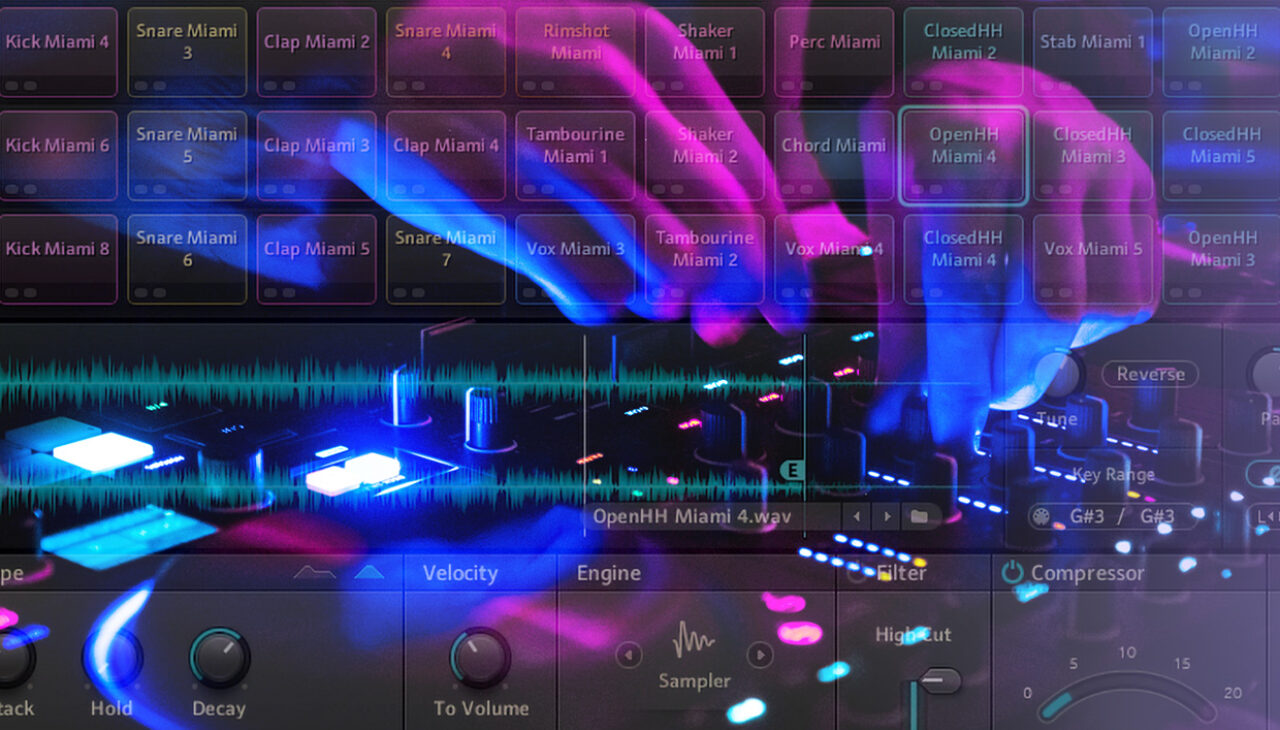Load previous sample using the left arrow icon
This screenshot has height=730, width=1280.
[857, 515]
